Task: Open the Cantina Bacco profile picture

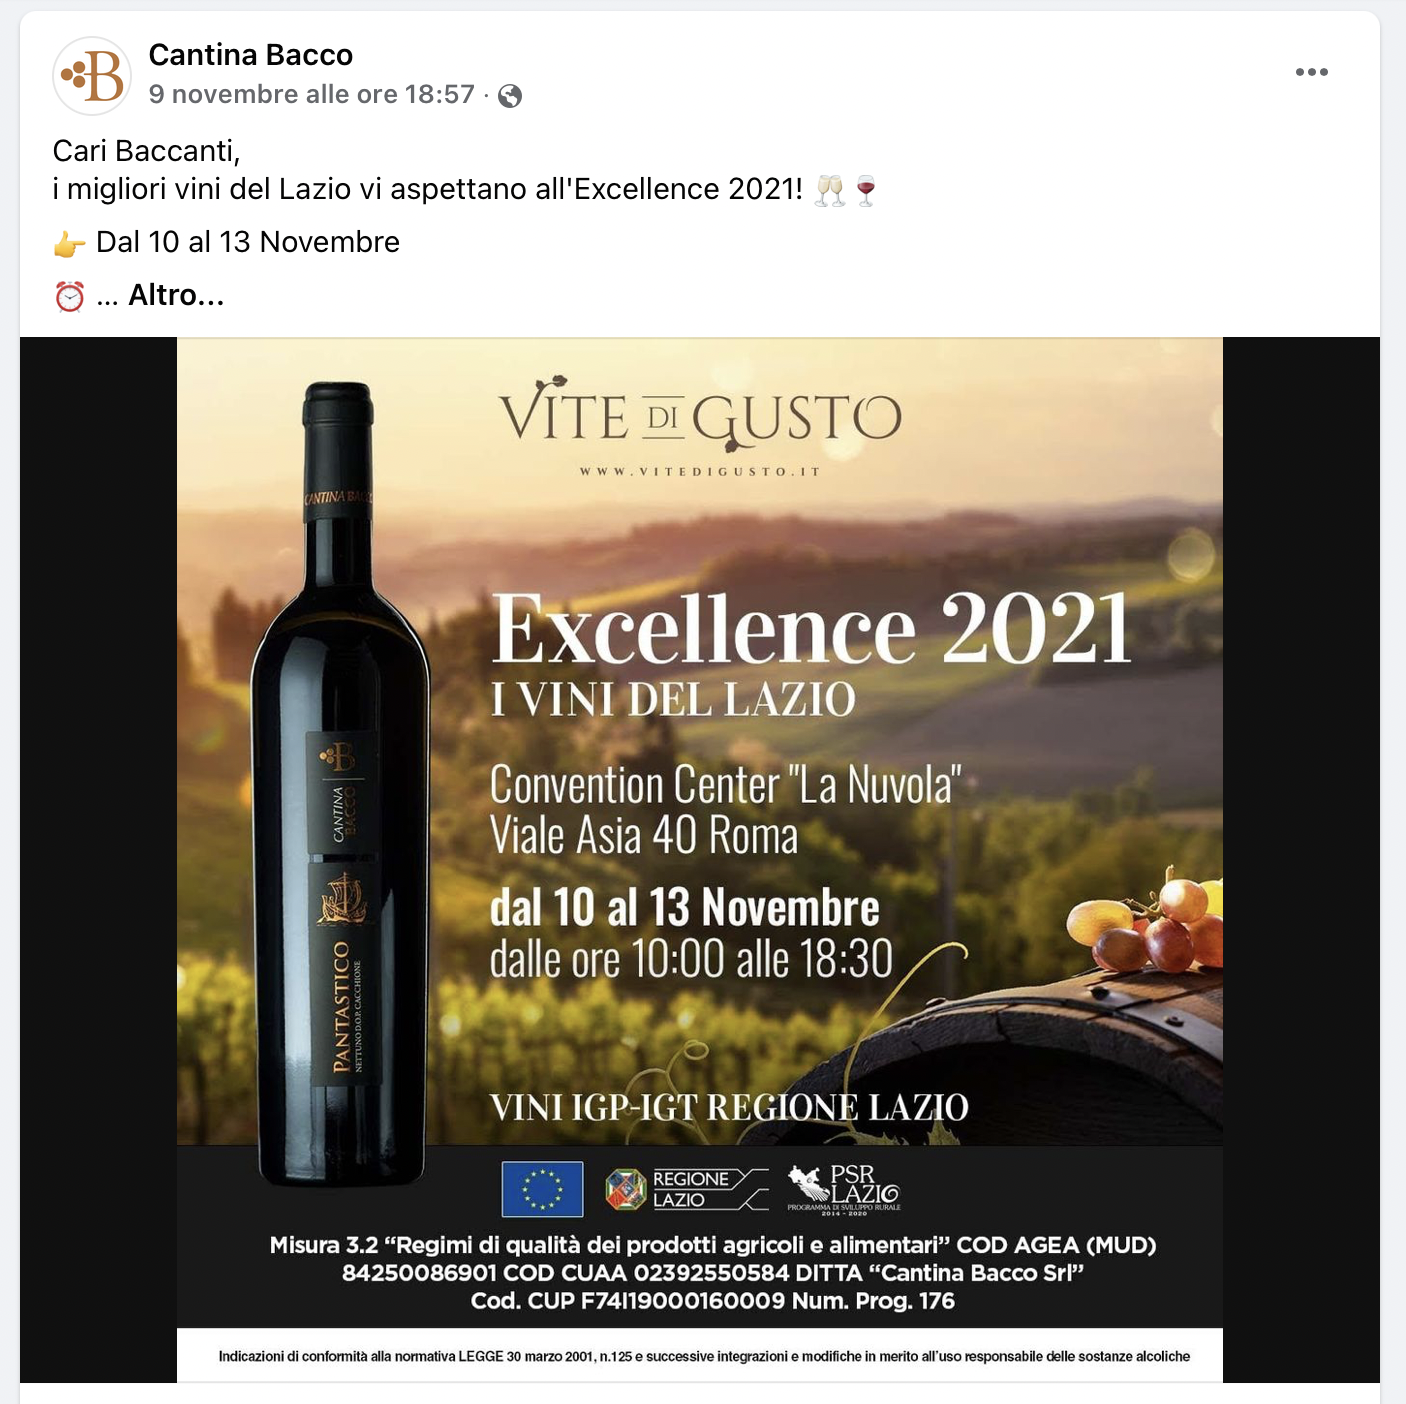Action: pos(92,76)
